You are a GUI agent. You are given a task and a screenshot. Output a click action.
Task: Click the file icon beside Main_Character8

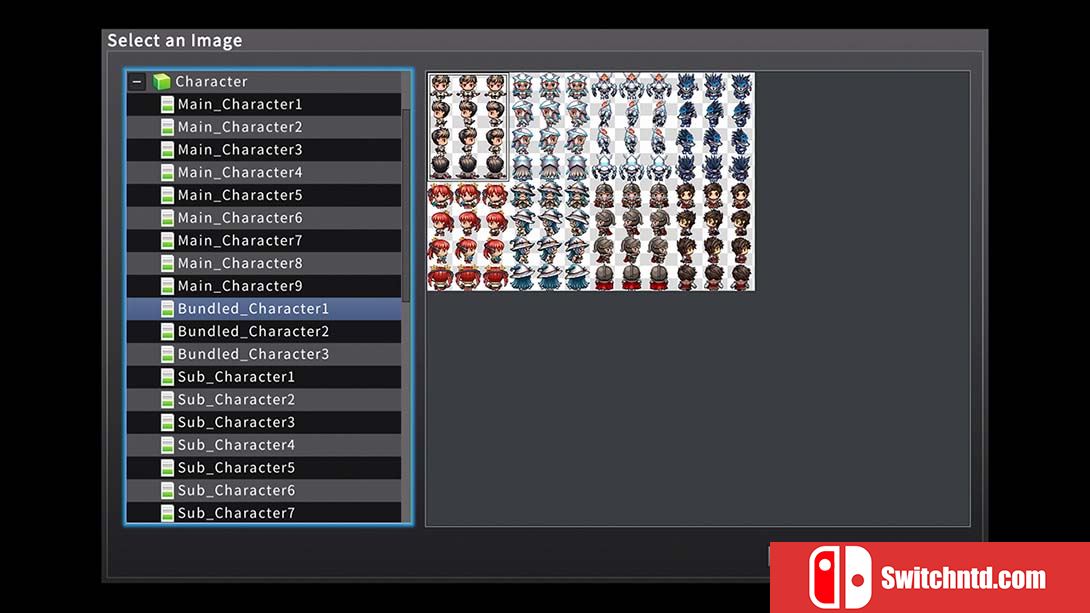point(167,263)
